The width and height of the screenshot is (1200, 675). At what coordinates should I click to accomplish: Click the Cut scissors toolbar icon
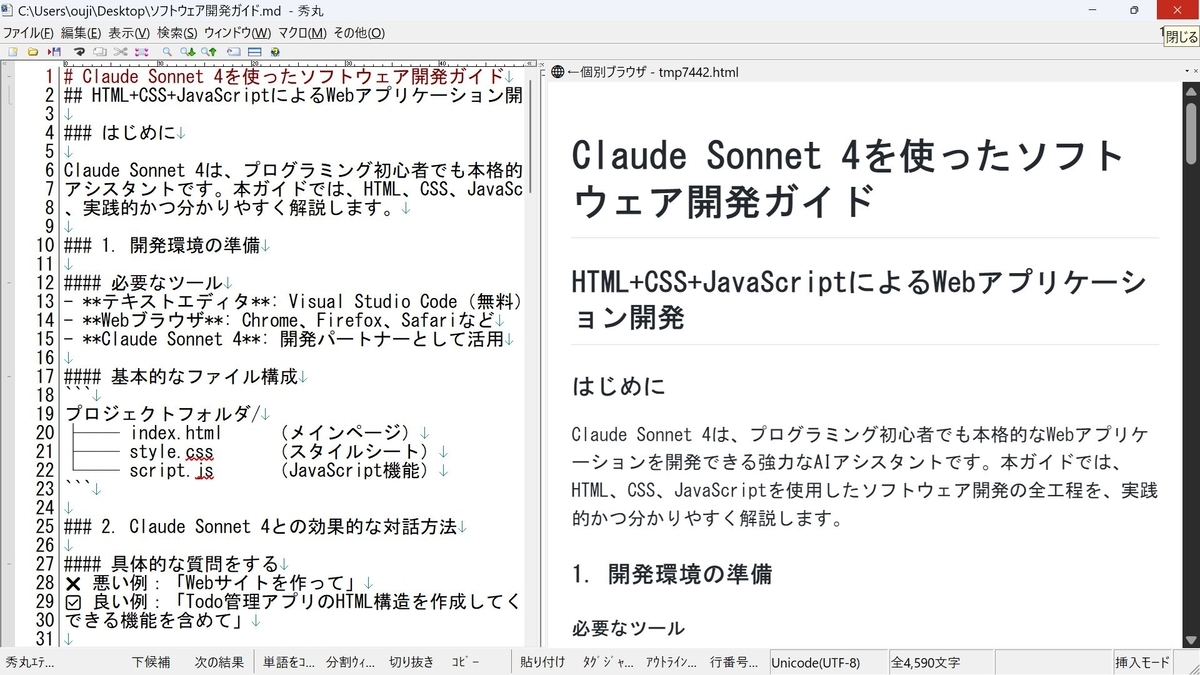pyautogui.click(x=120, y=51)
